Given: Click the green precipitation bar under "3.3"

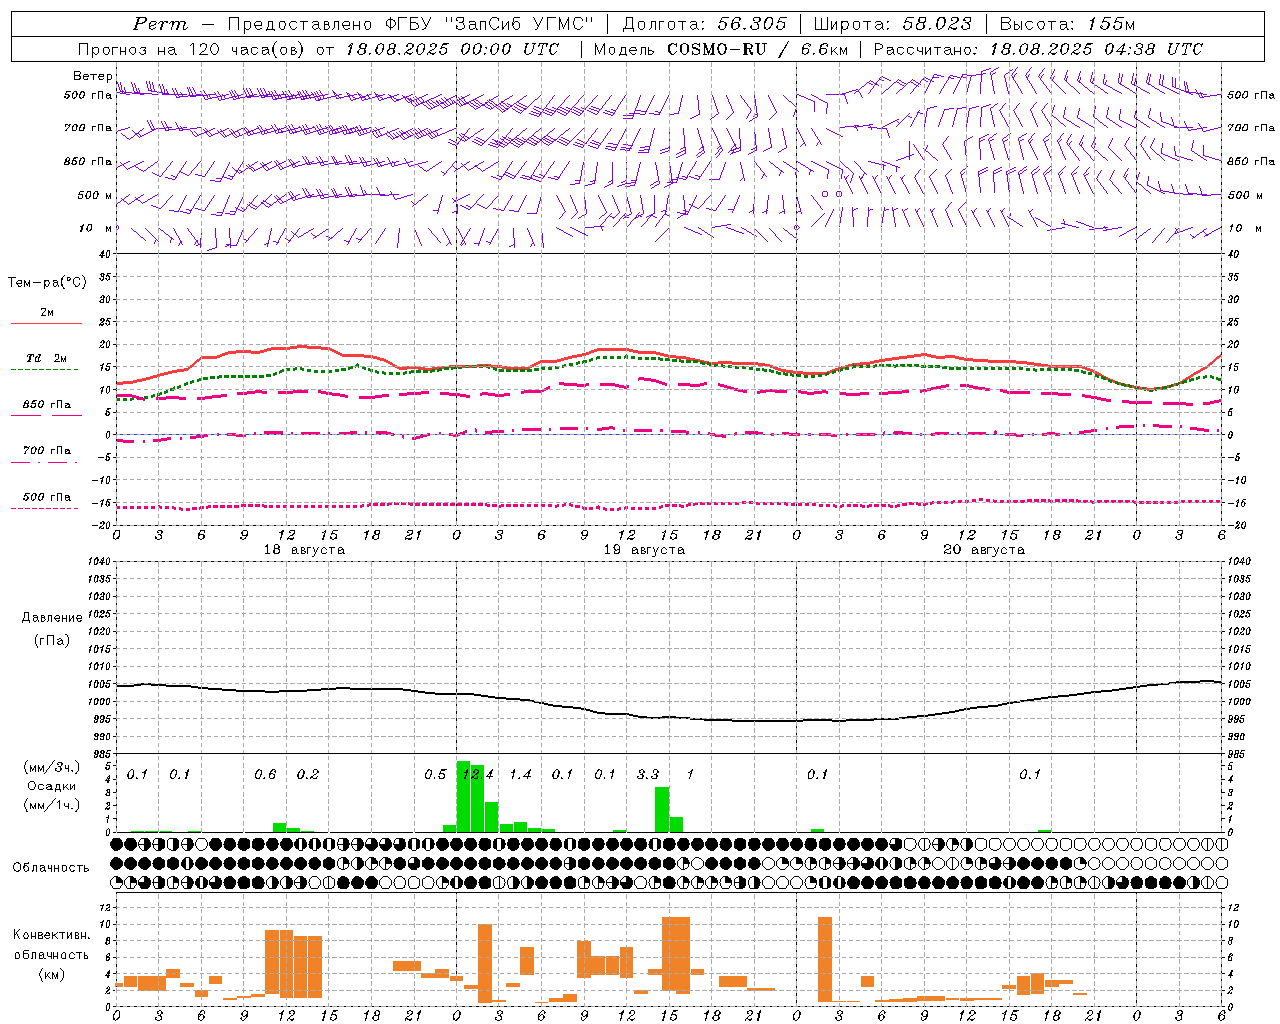Looking at the screenshot, I should (x=662, y=810).
